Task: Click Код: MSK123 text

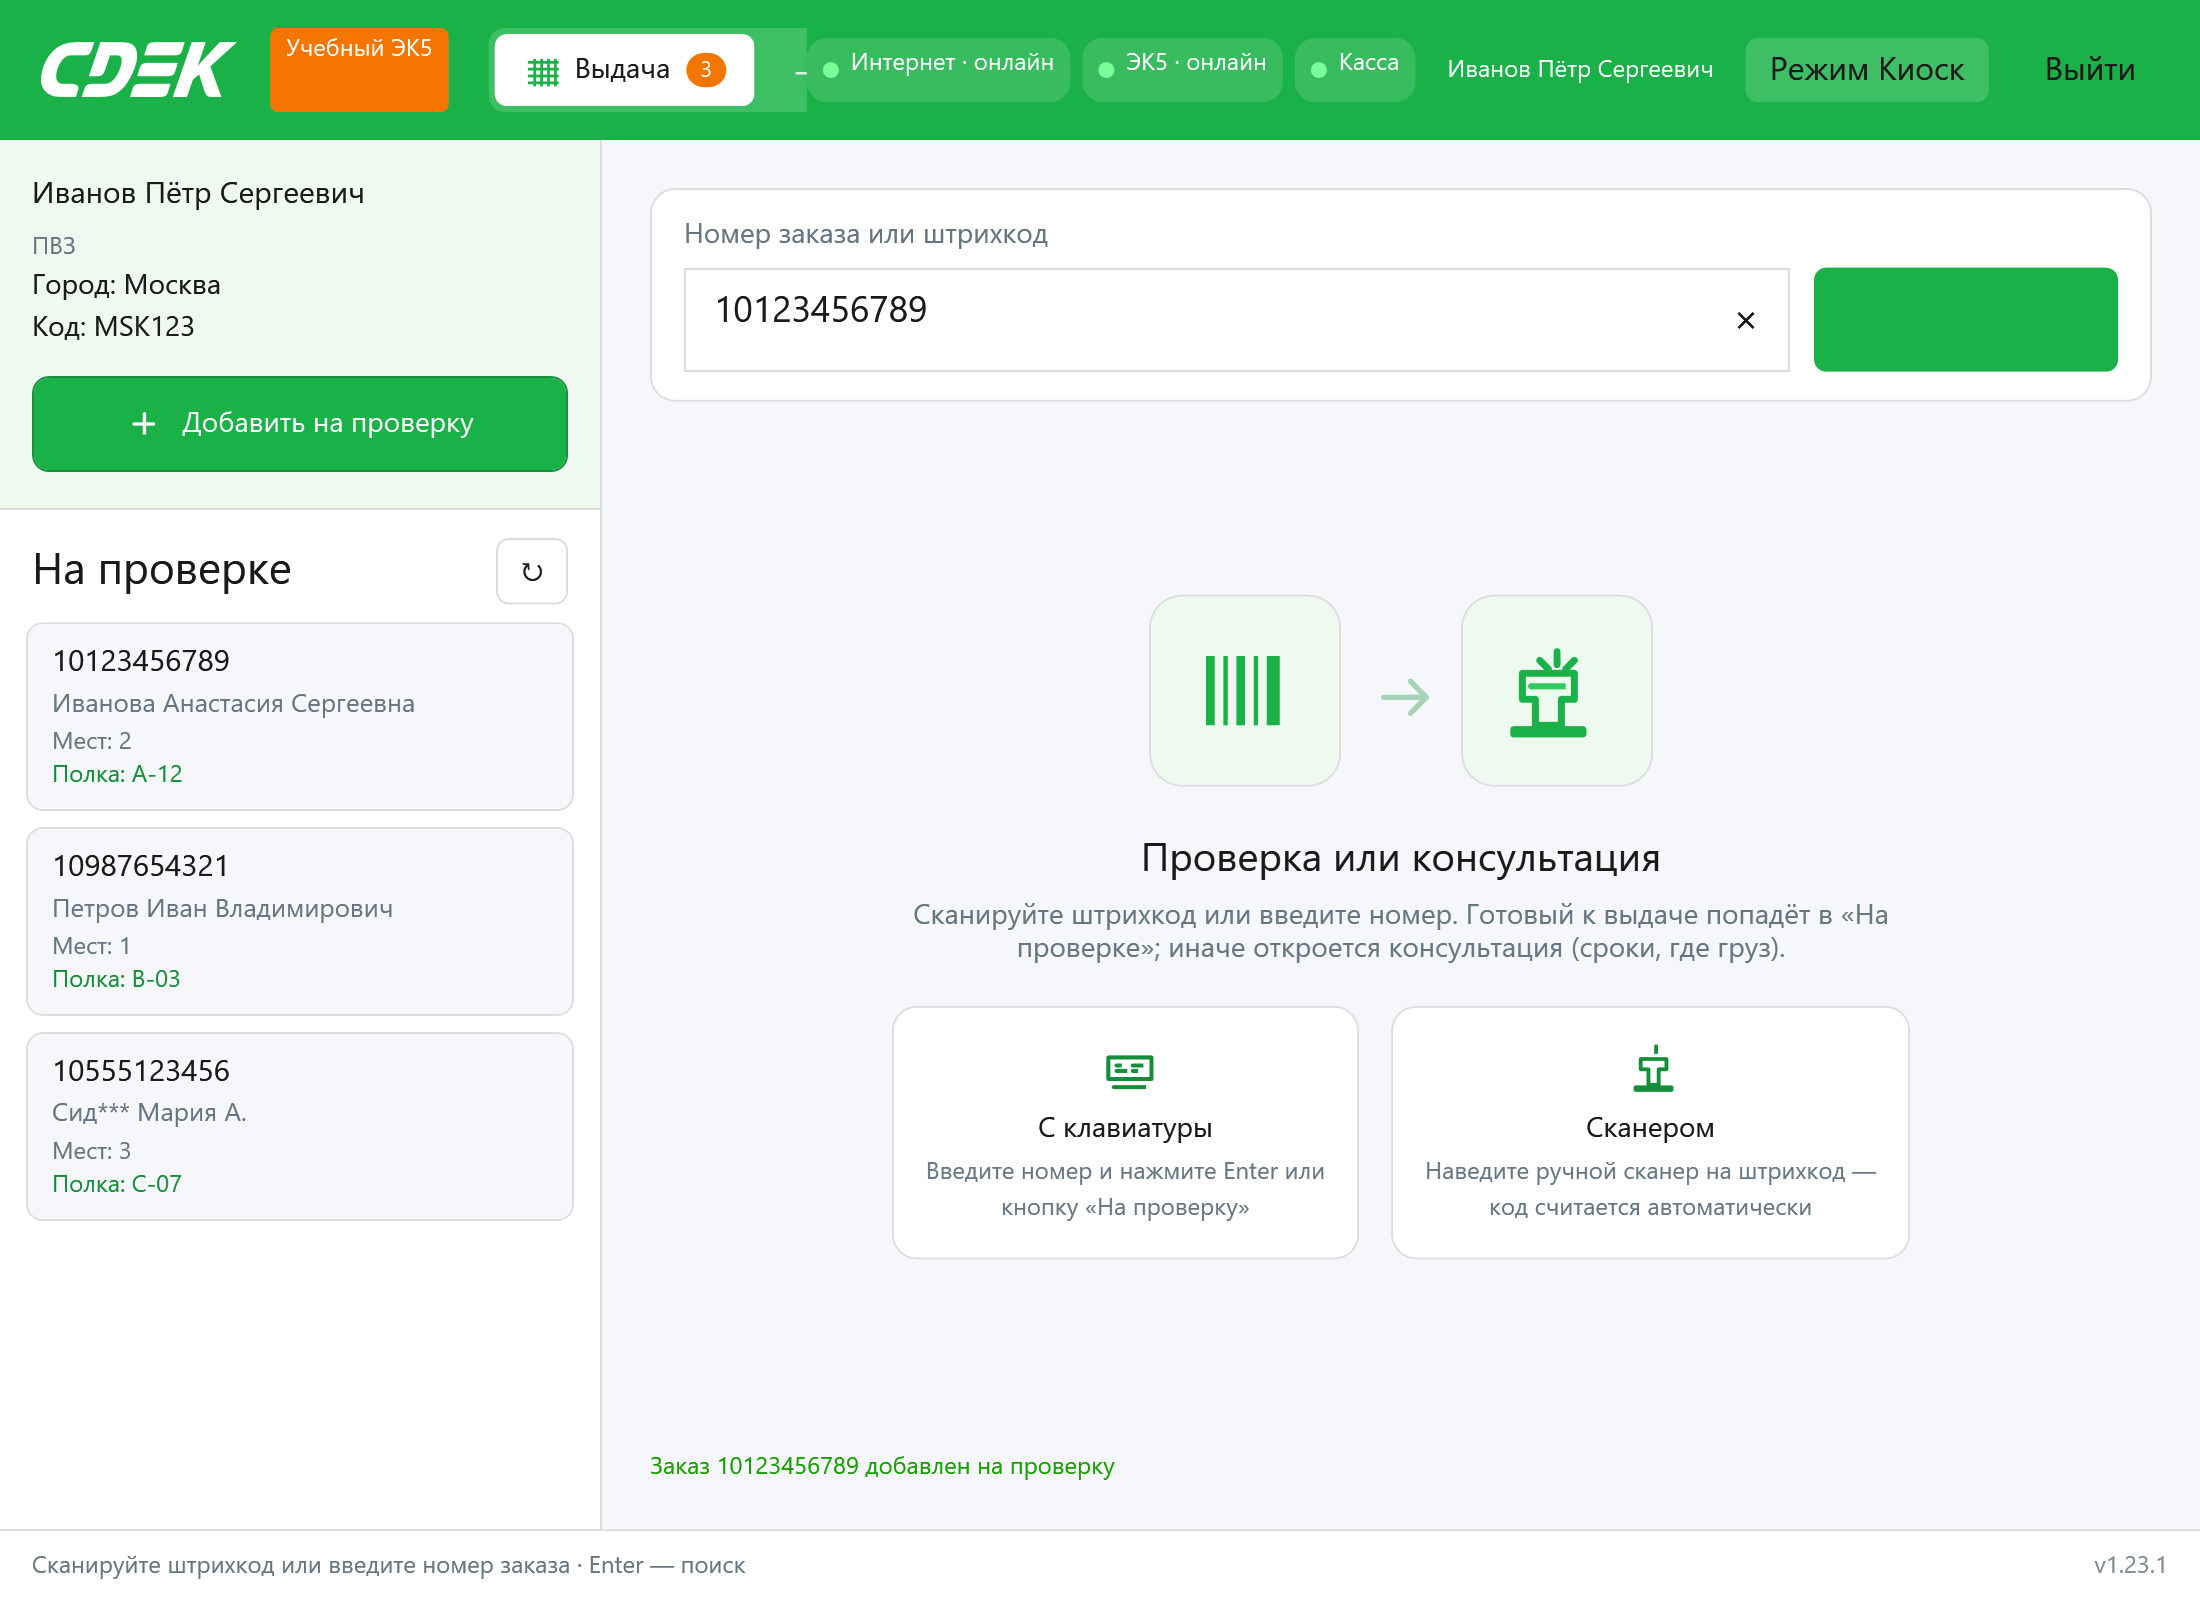Action: [x=113, y=327]
